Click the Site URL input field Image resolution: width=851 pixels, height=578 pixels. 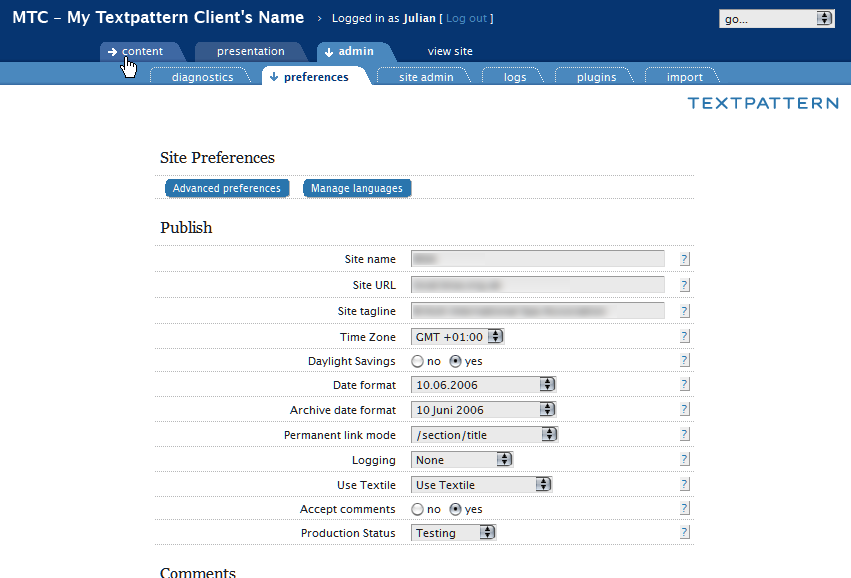(x=538, y=285)
